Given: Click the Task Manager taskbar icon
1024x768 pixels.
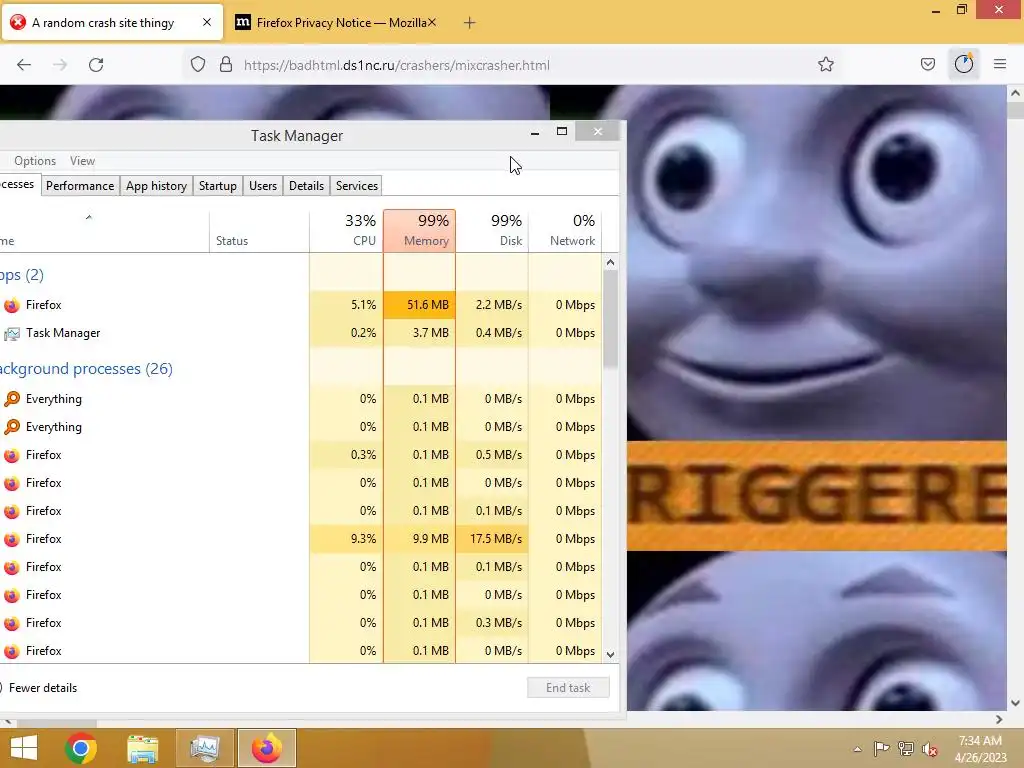Looking at the screenshot, I should (x=204, y=748).
